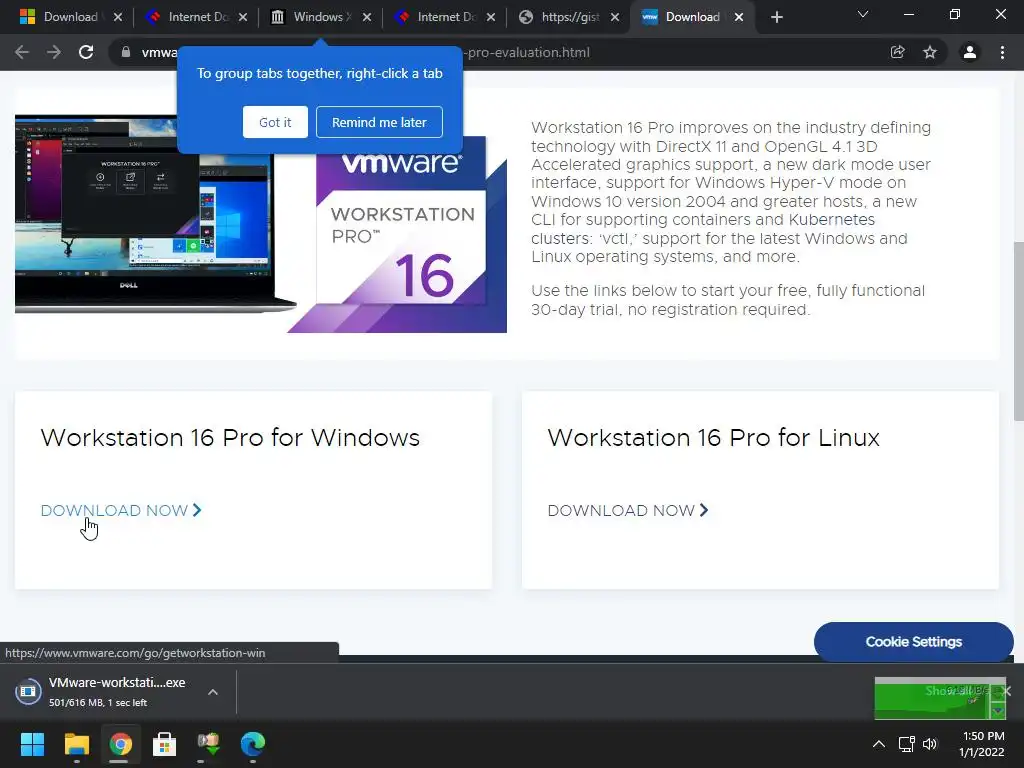Click Workstation 16 Pro for Windows heading

(x=230, y=438)
